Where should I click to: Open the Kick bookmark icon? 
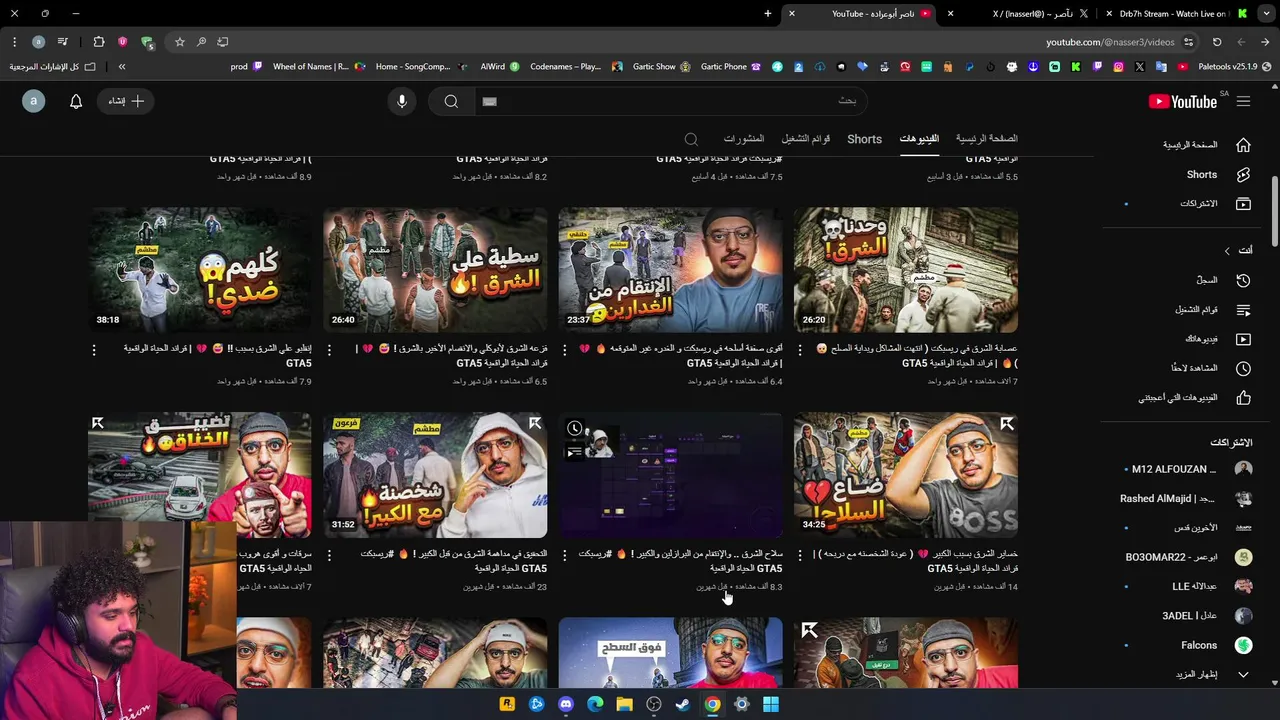(1075, 67)
